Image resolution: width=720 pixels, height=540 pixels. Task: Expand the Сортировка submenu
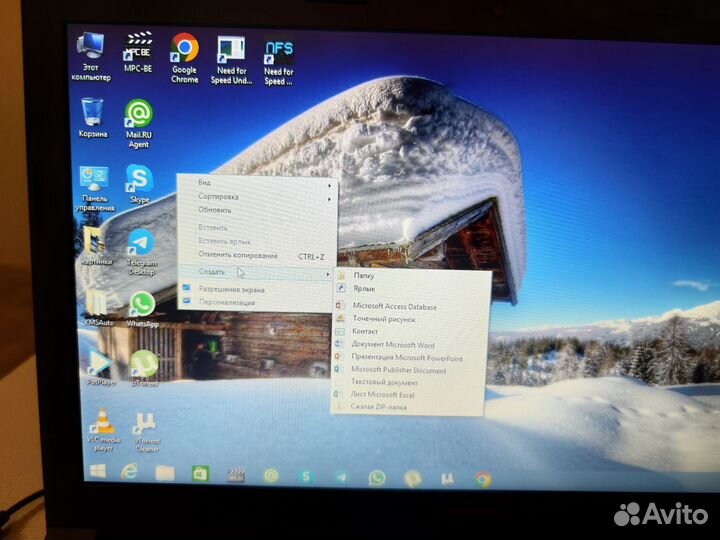click(x=256, y=197)
